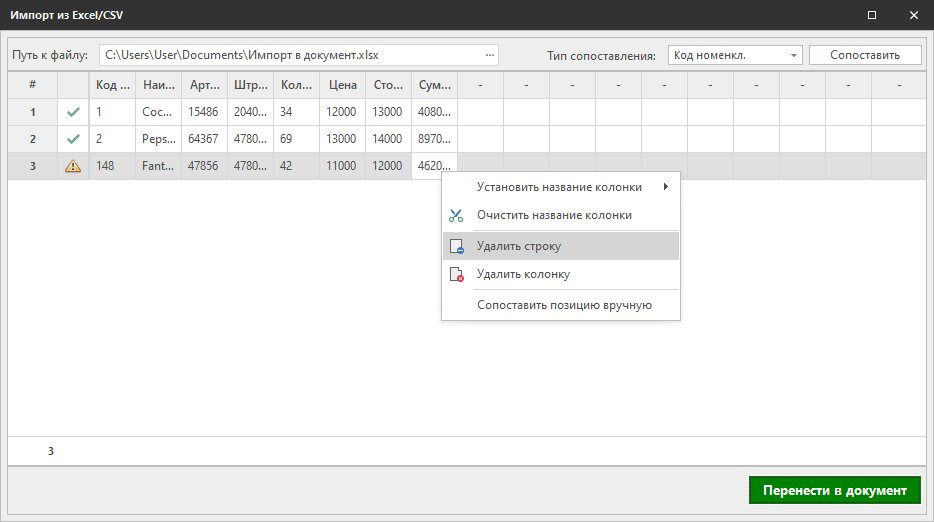Click the green 'Перенести в документ' button
934x522 pixels.
(x=834, y=491)
